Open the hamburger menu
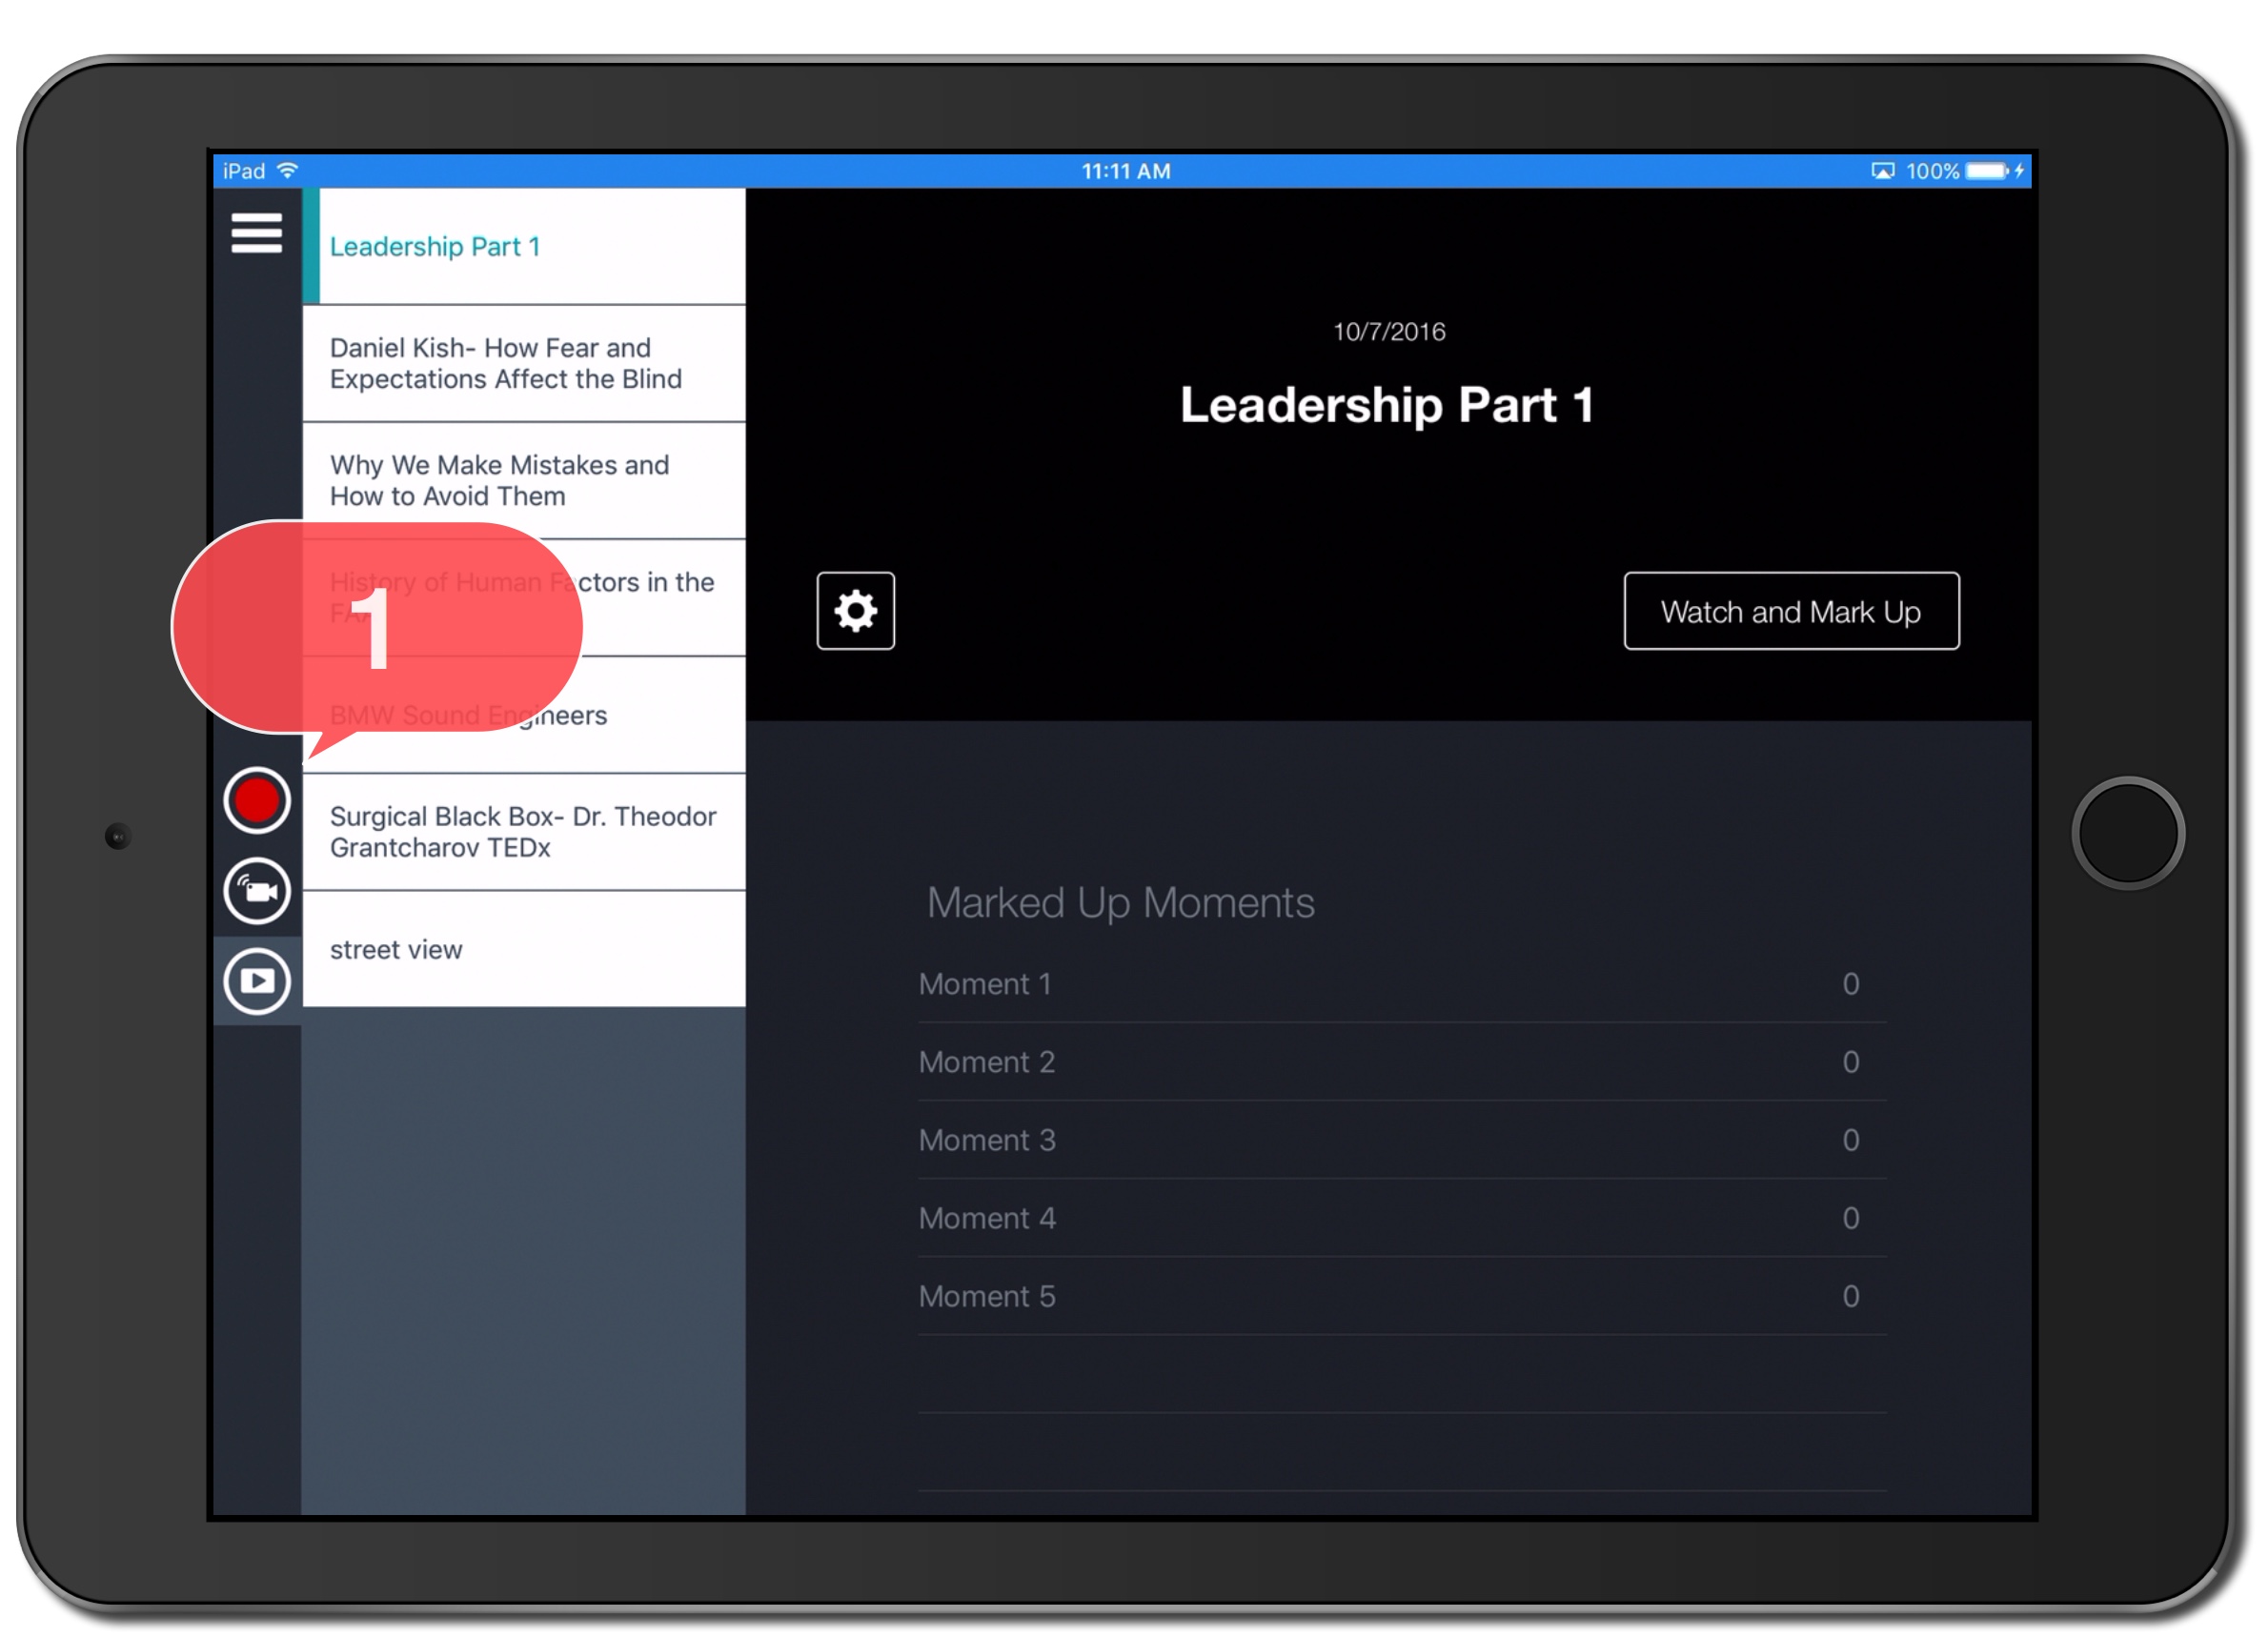Viewport: 2268px width, 1637px height. click(x=257, y=233)
